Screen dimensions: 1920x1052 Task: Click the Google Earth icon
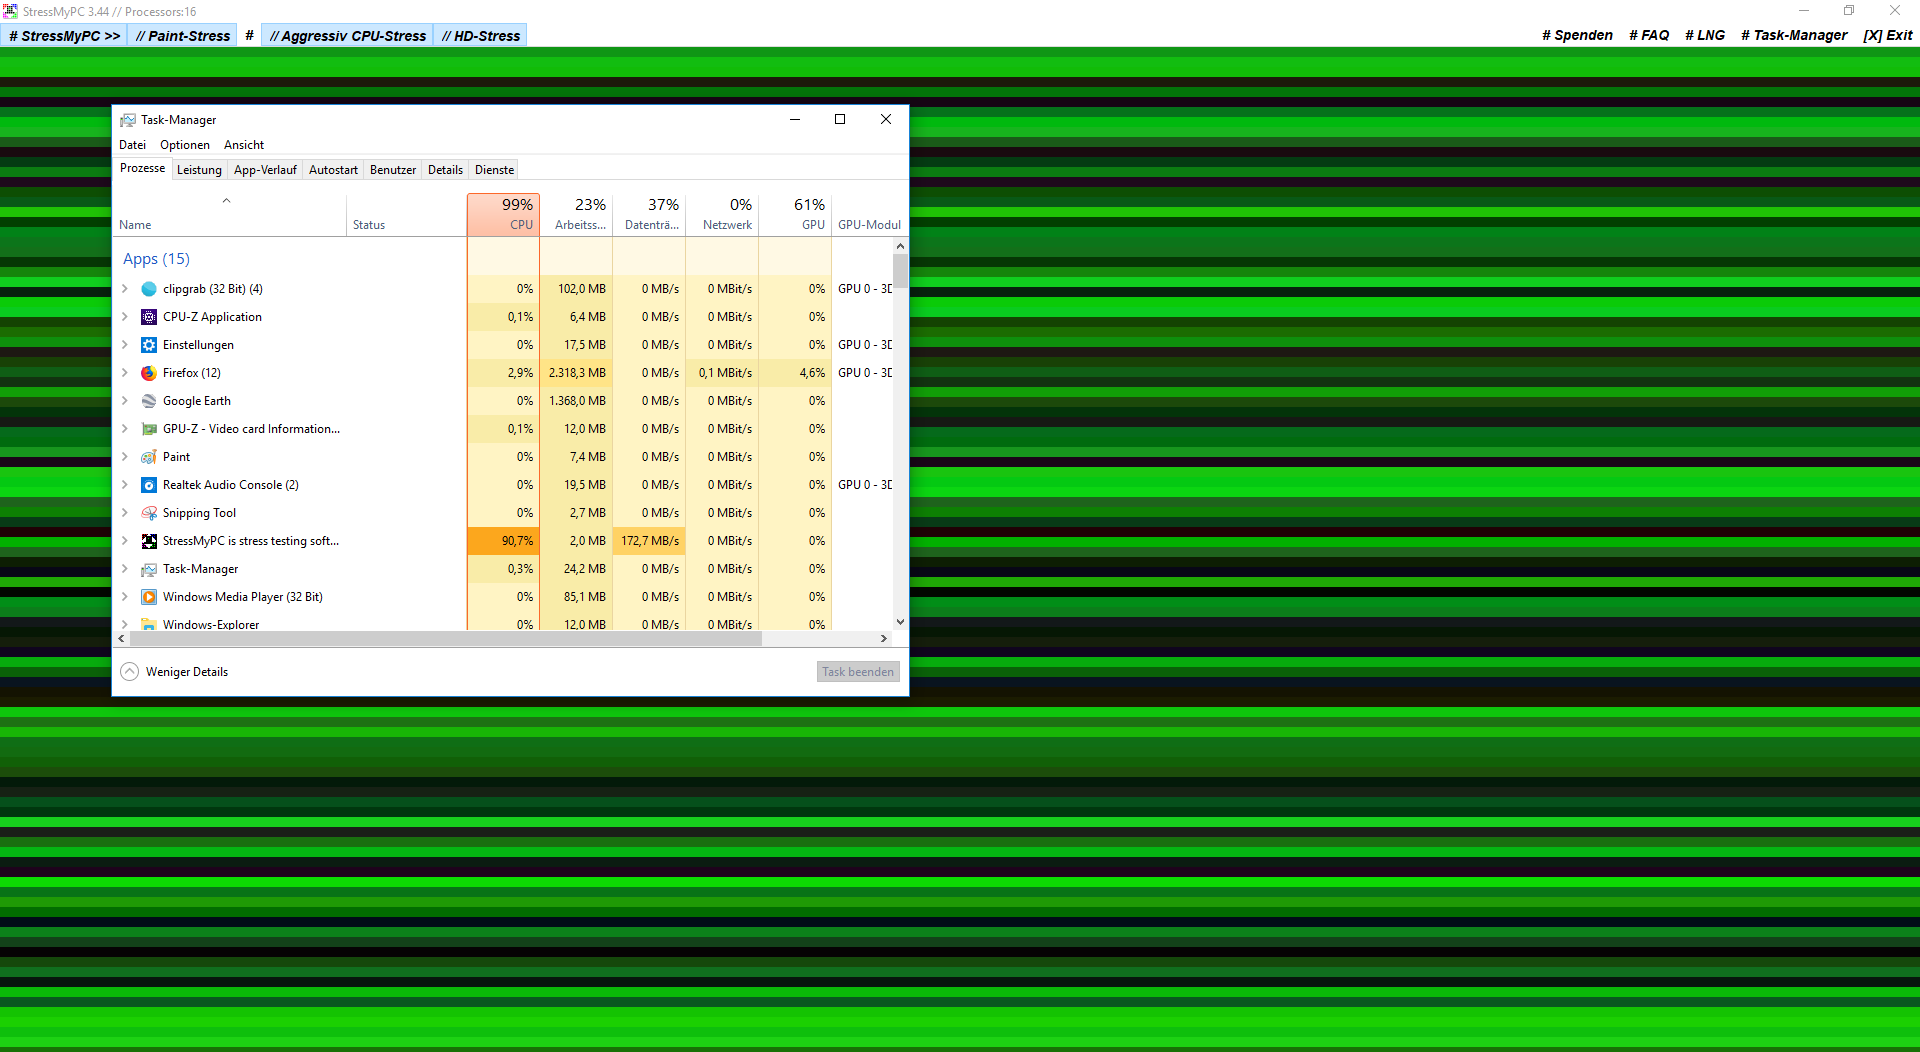[x=149, y=401]
